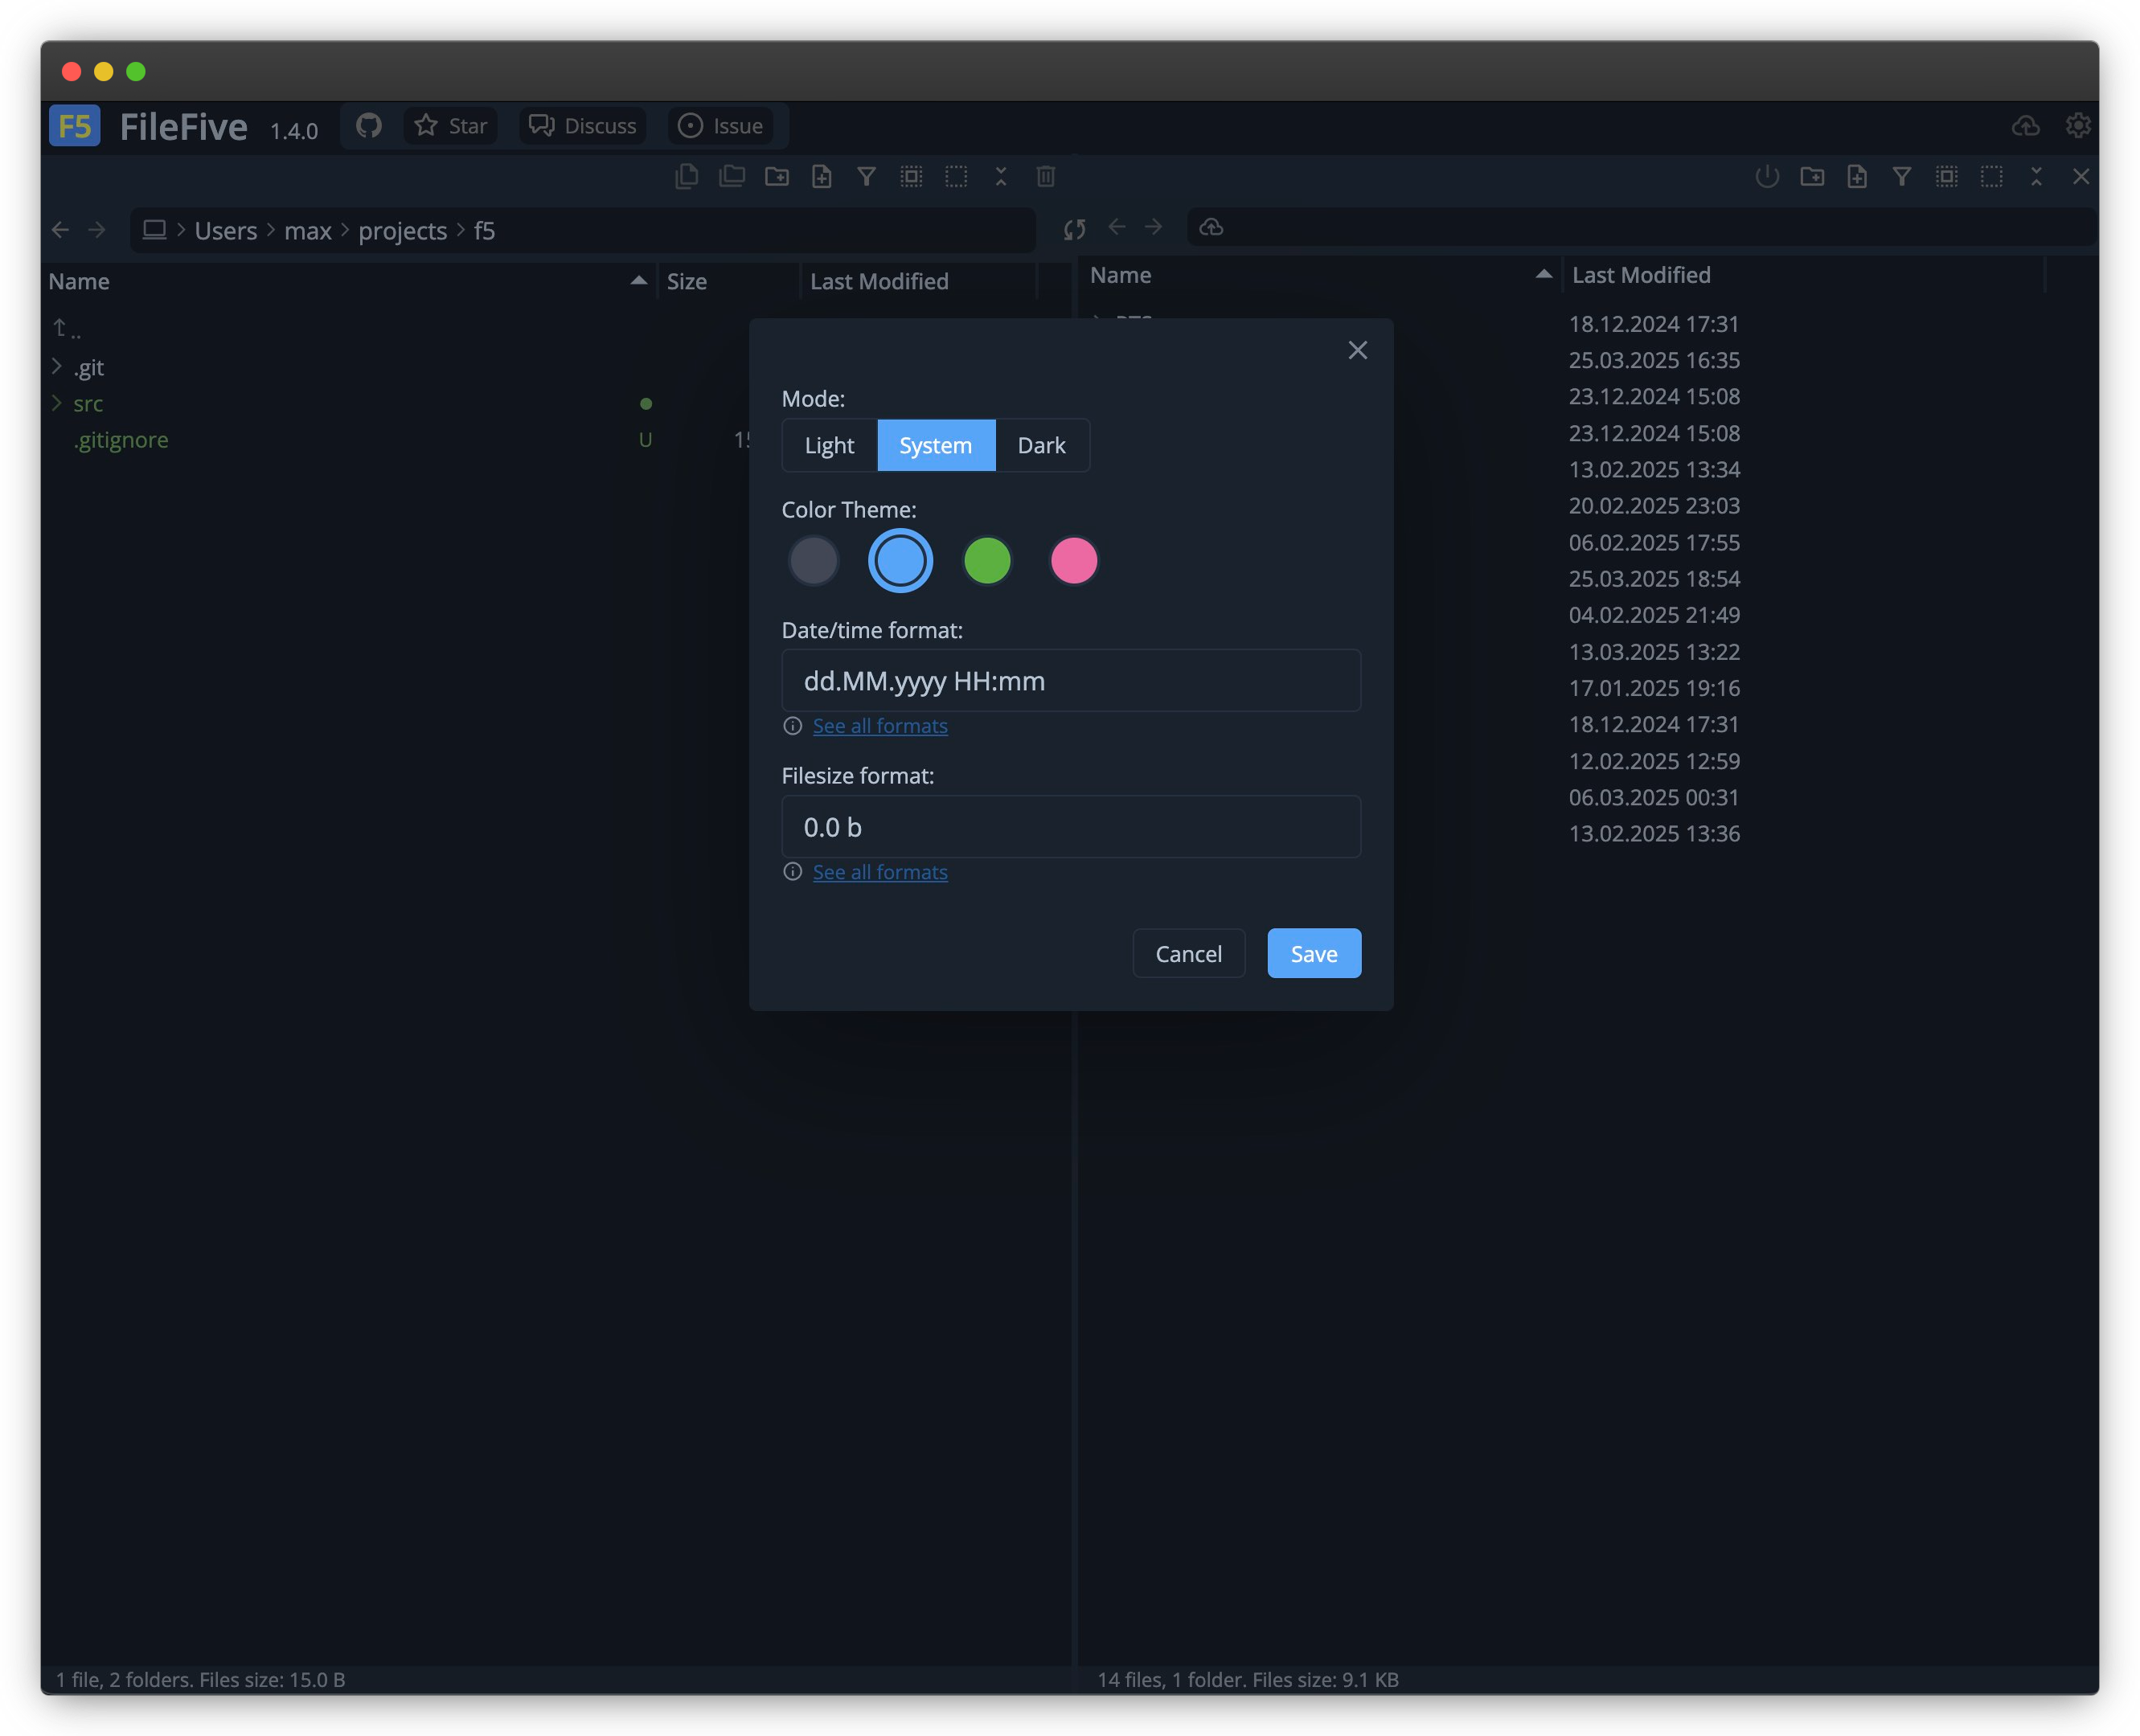The image size is (2140, 1736).
Task: Click the computer root icon in left breadcrumb
Action: click(154, 230)
